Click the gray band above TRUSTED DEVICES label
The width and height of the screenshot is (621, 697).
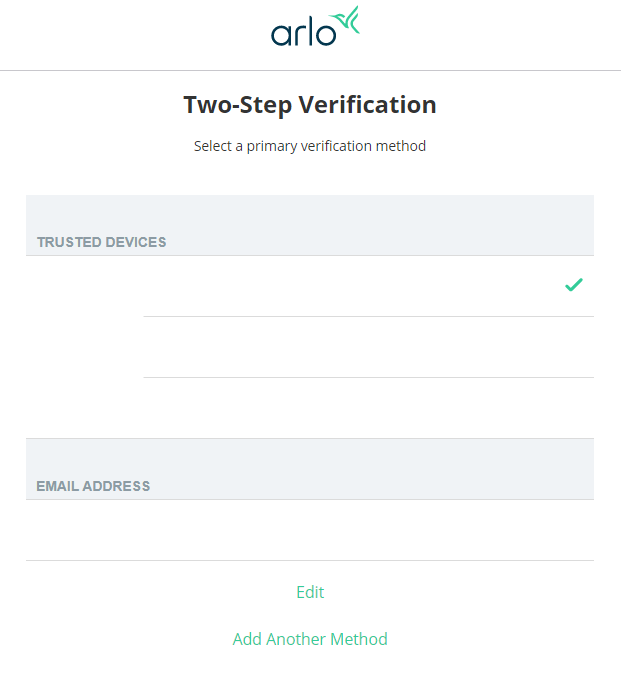point(310,214)
